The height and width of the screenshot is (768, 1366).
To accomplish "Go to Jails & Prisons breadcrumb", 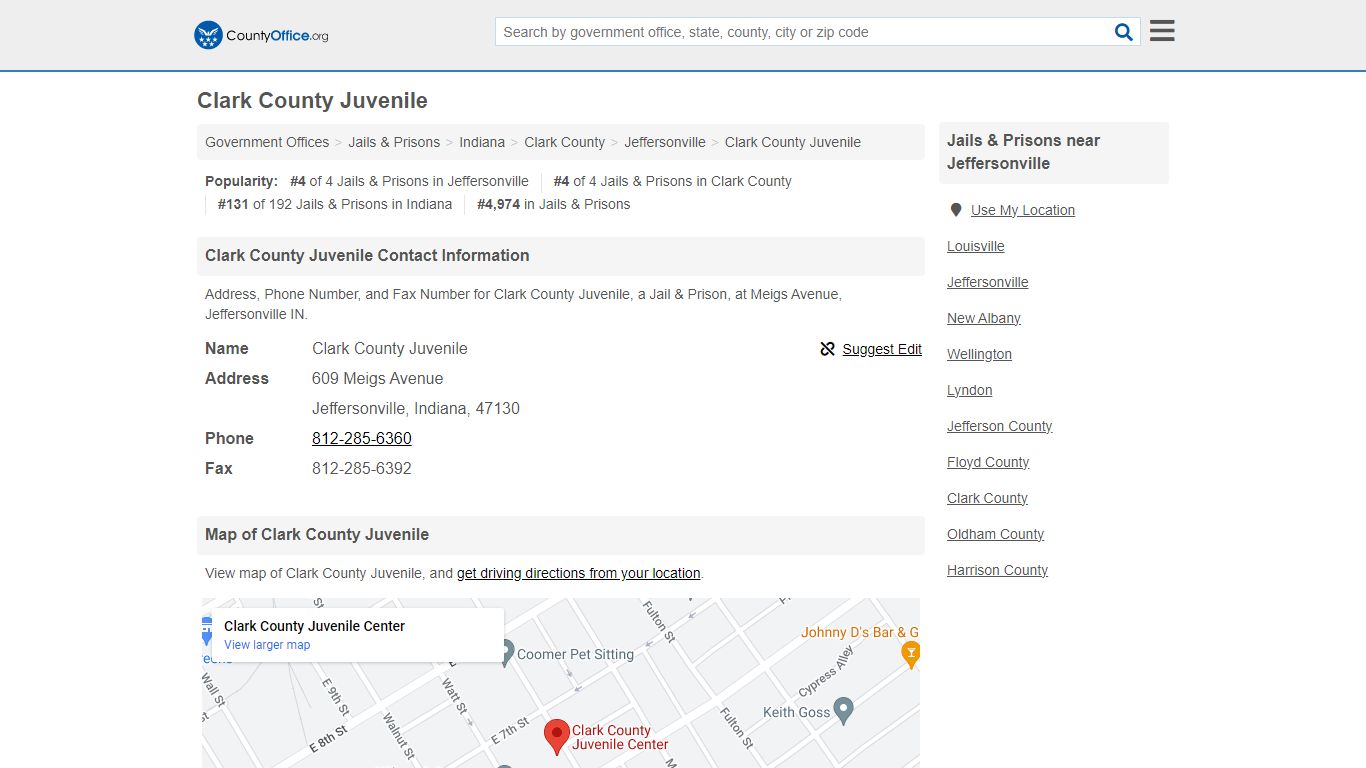I will pyautogui.click(x=394, y=142).
